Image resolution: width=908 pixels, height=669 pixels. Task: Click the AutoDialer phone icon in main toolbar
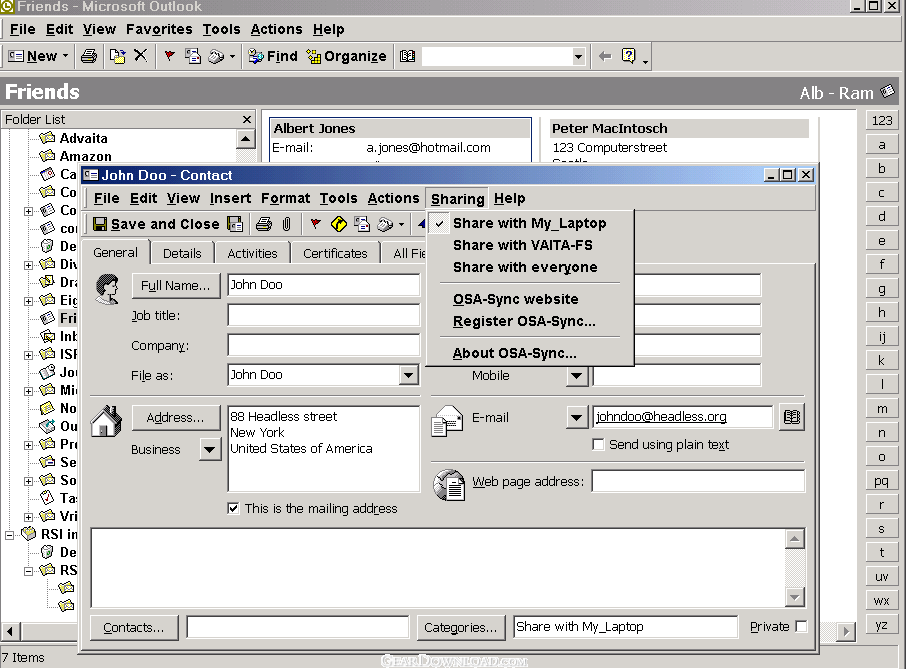click(216, 56)
